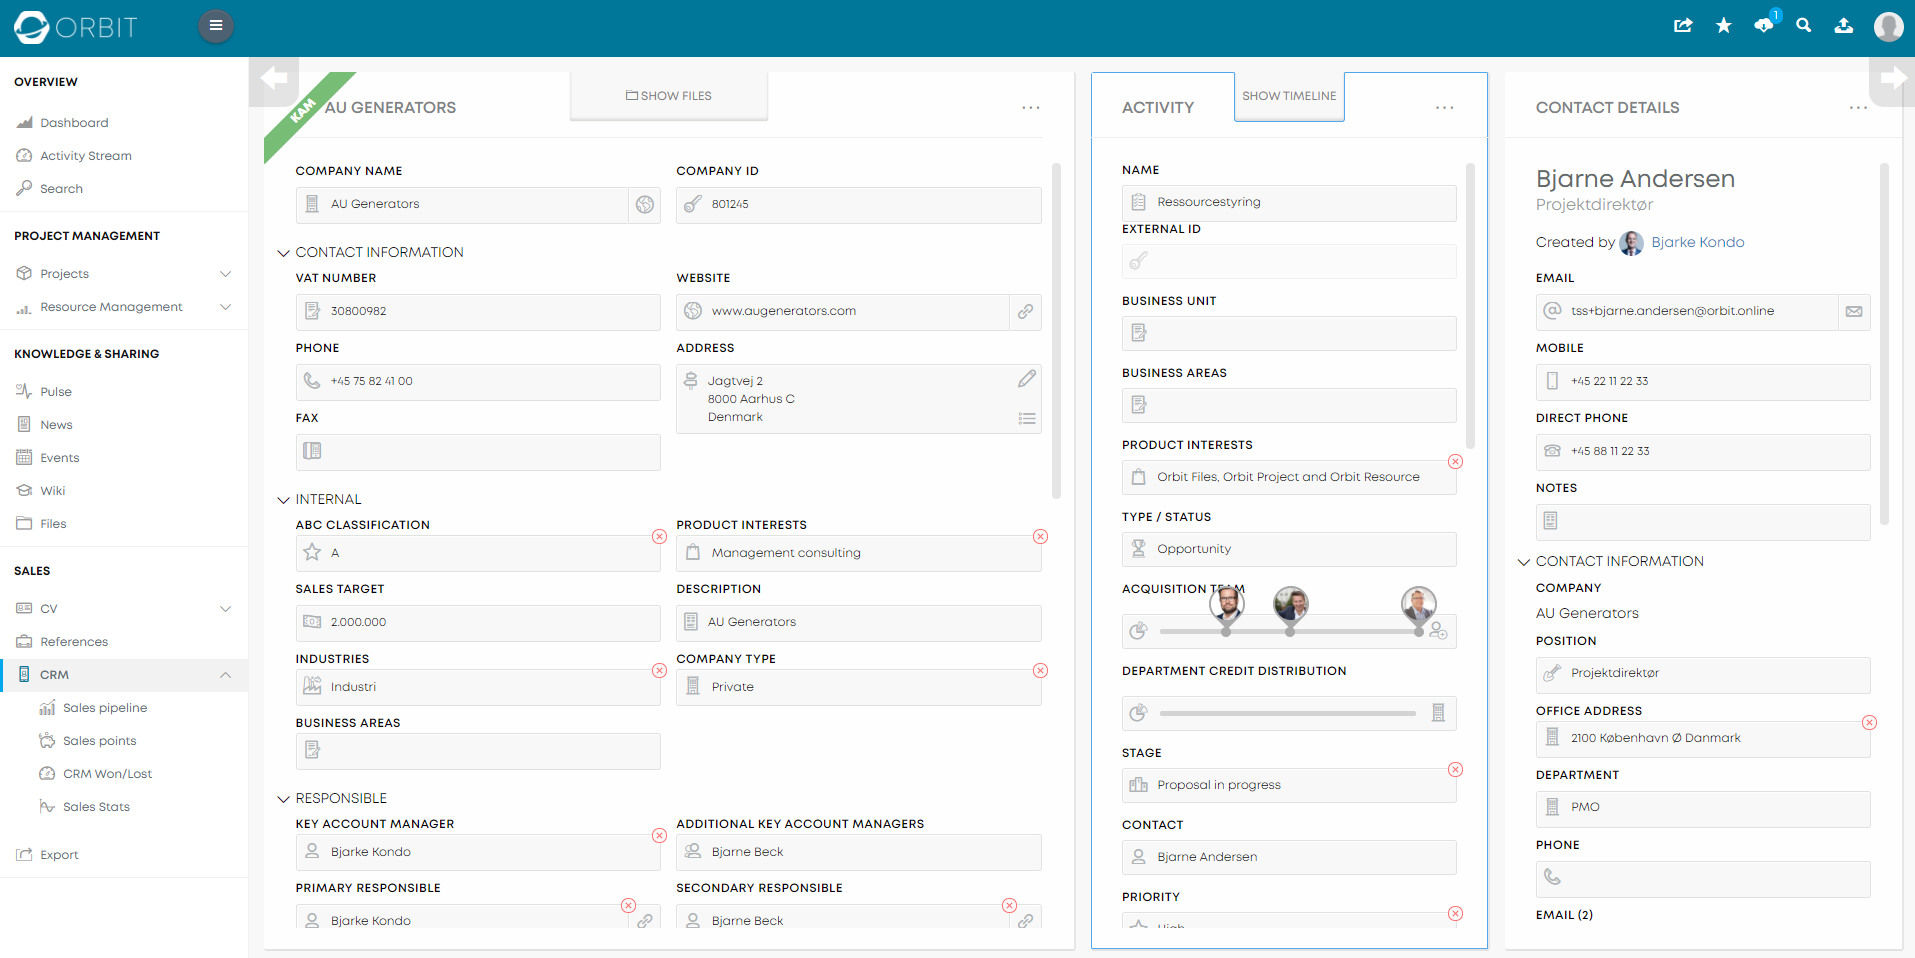Image resolution: width=1915 pixels, height=958 pixels.
Task: Open CRM Won/Lost from the sidebar
Action: (106, 773)
